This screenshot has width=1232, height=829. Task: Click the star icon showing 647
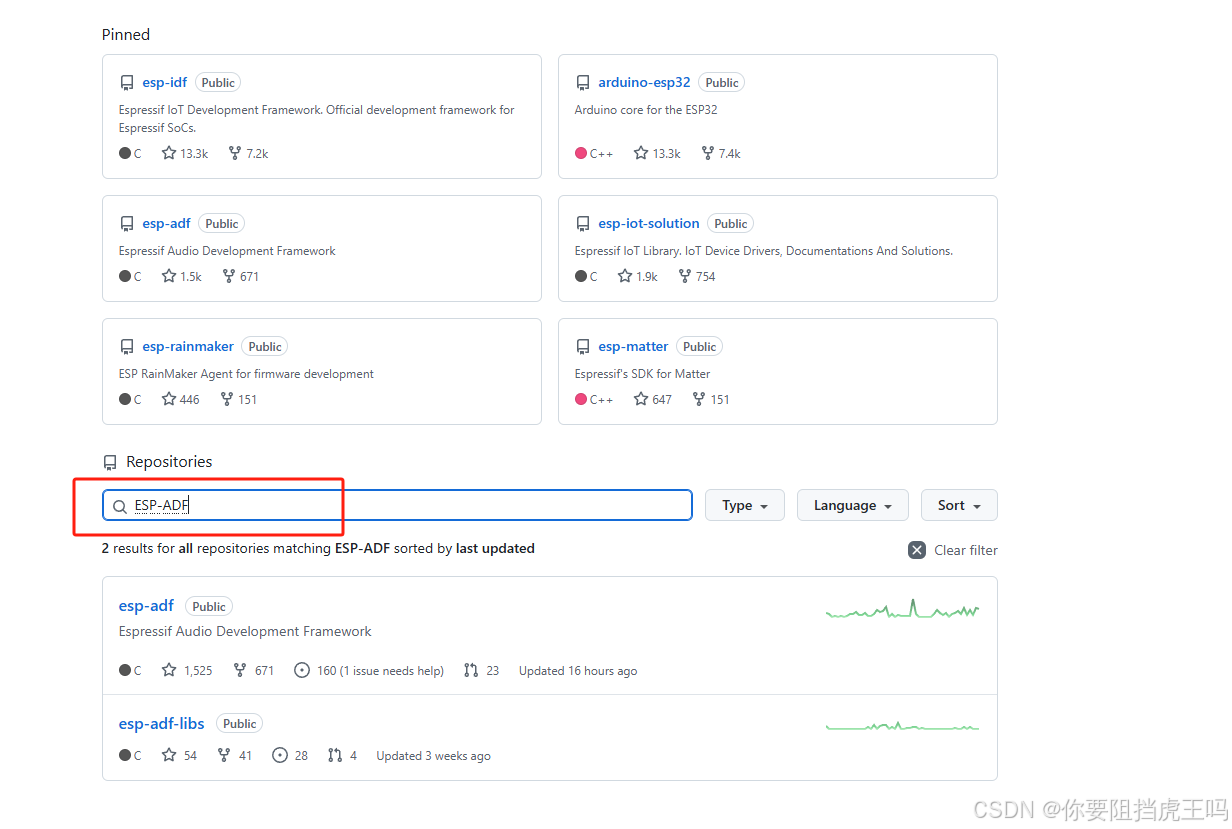tap(641, 399)
